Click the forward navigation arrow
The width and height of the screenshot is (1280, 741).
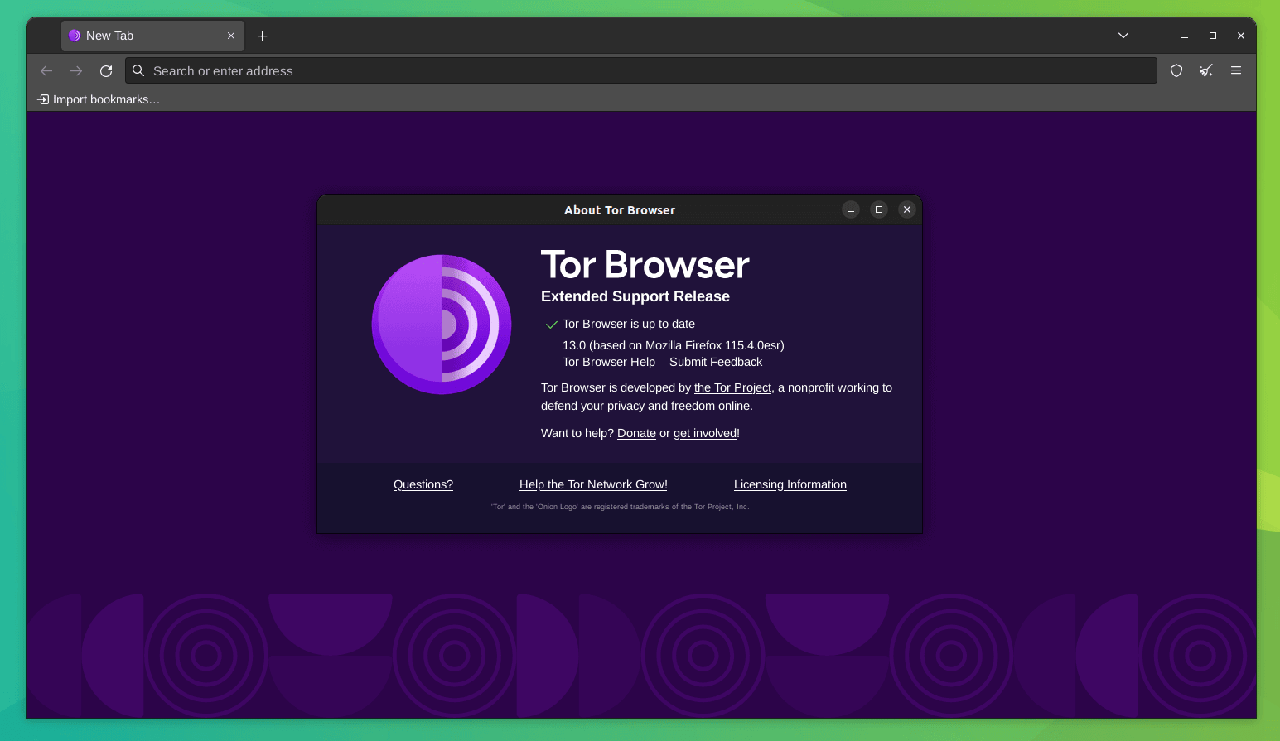coord(76,71)
